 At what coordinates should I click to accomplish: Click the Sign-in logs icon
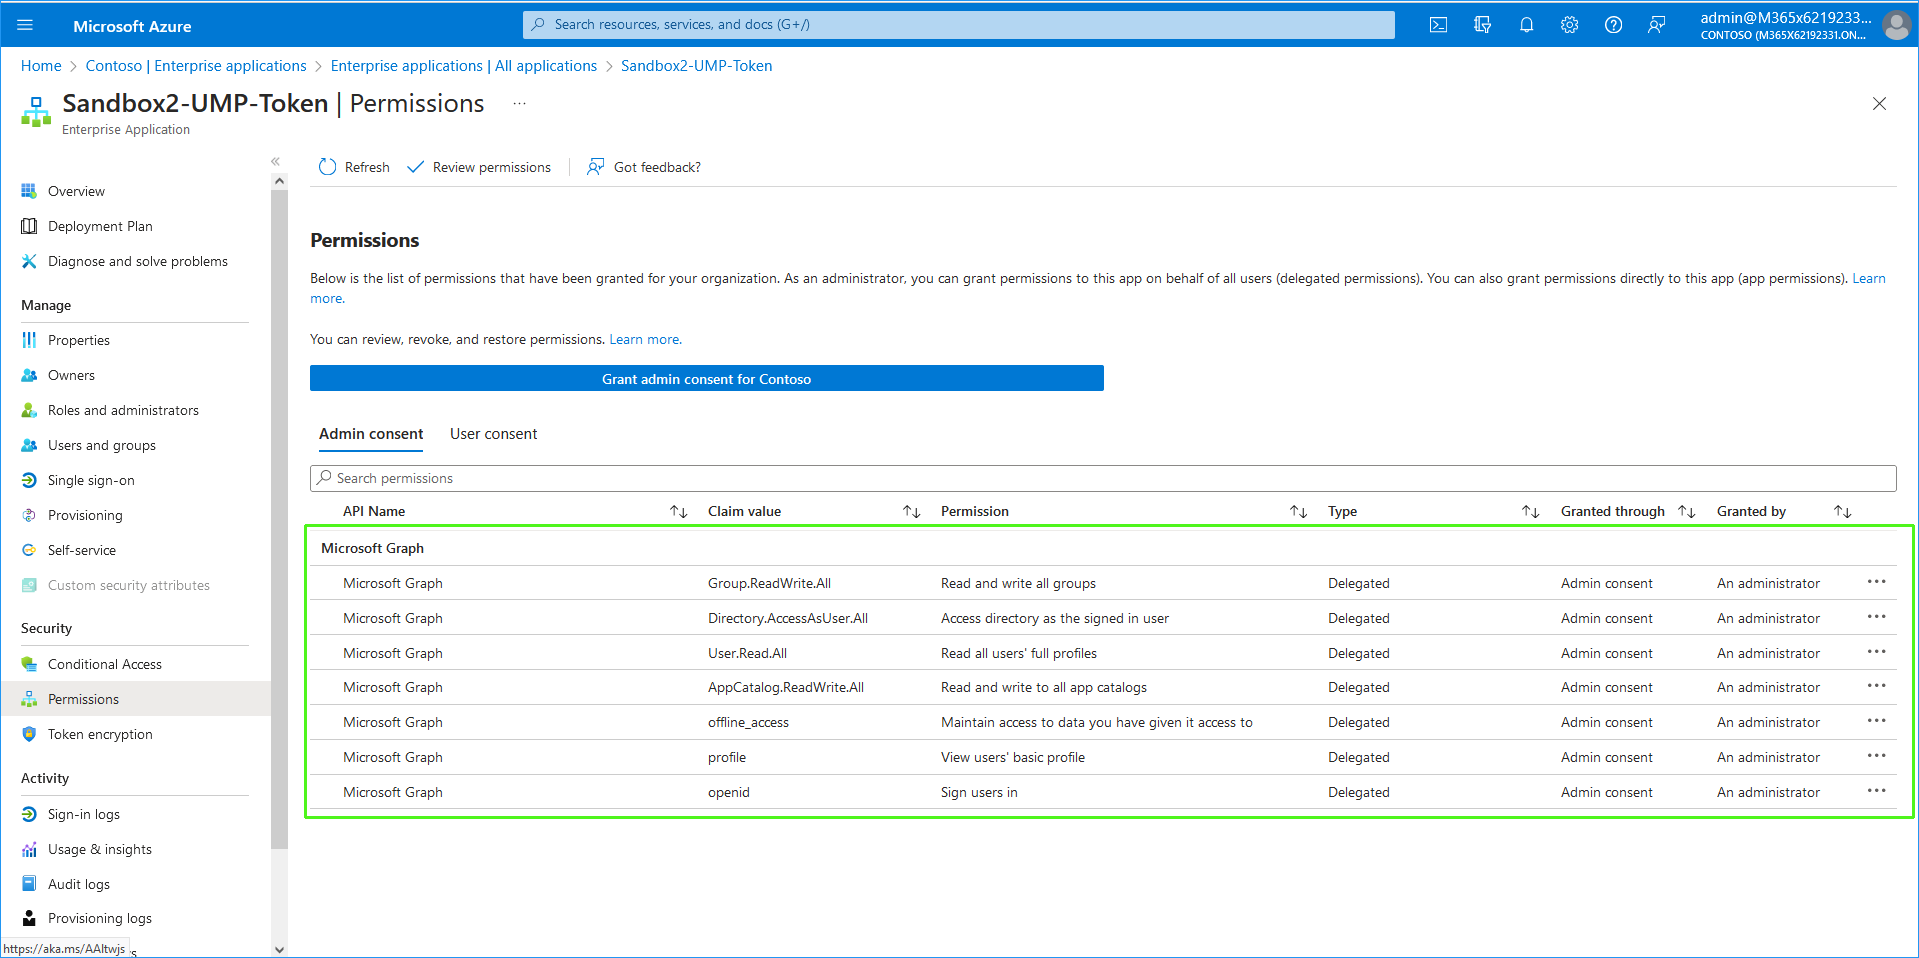coord(29,814)
